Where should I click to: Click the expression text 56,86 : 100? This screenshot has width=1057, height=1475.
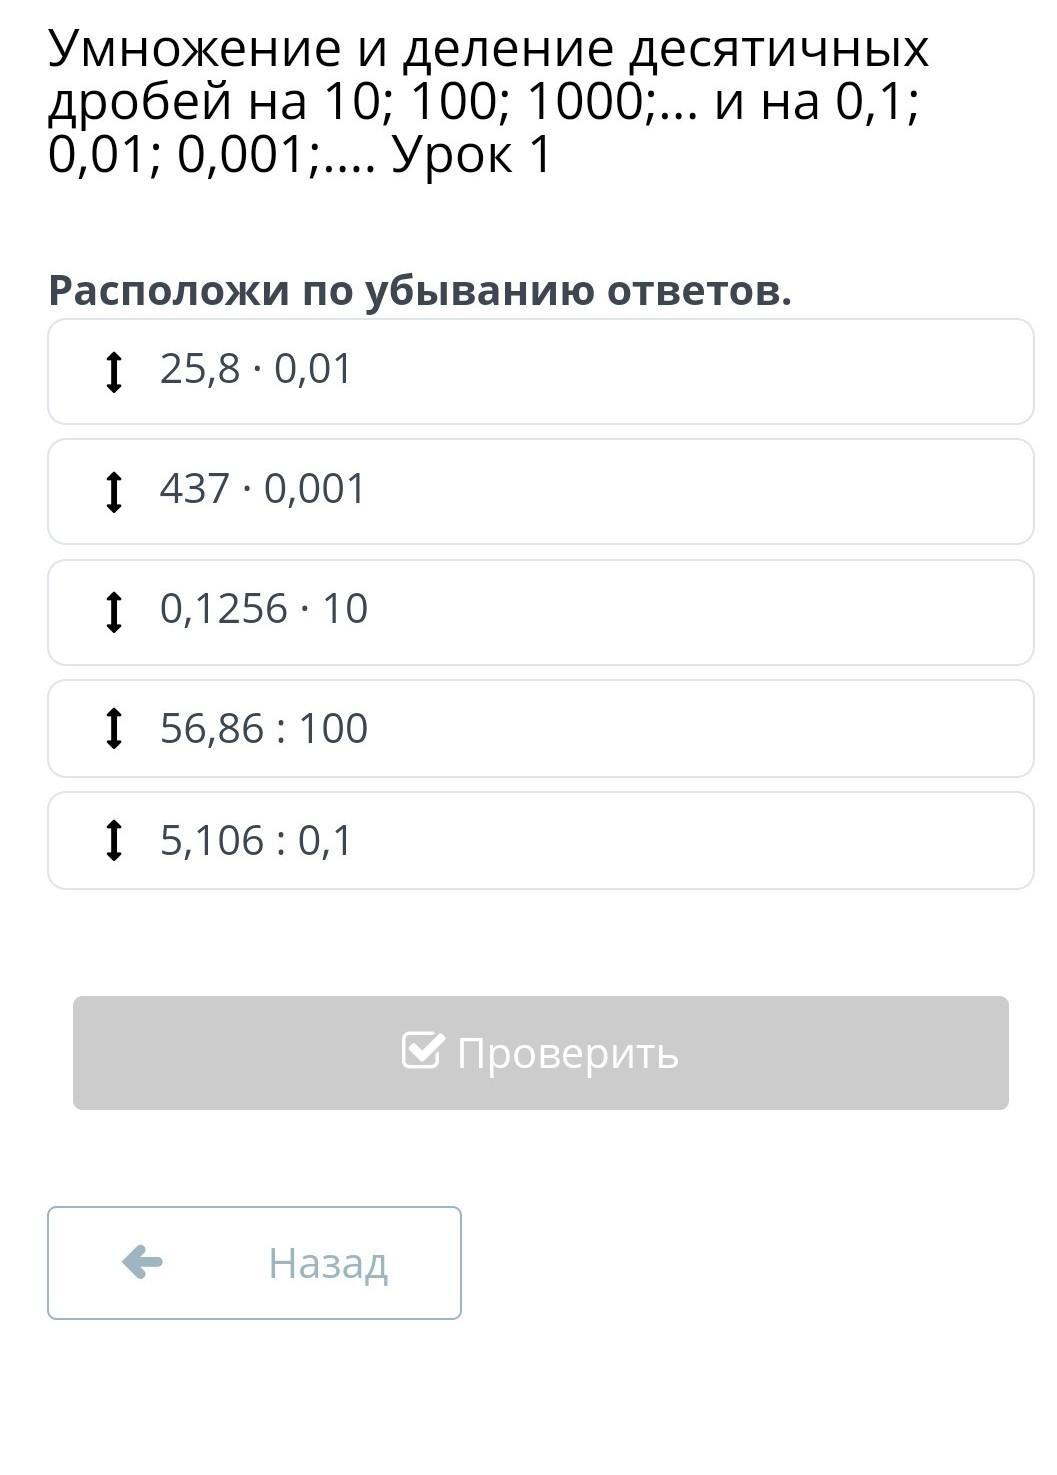[264, 729]
